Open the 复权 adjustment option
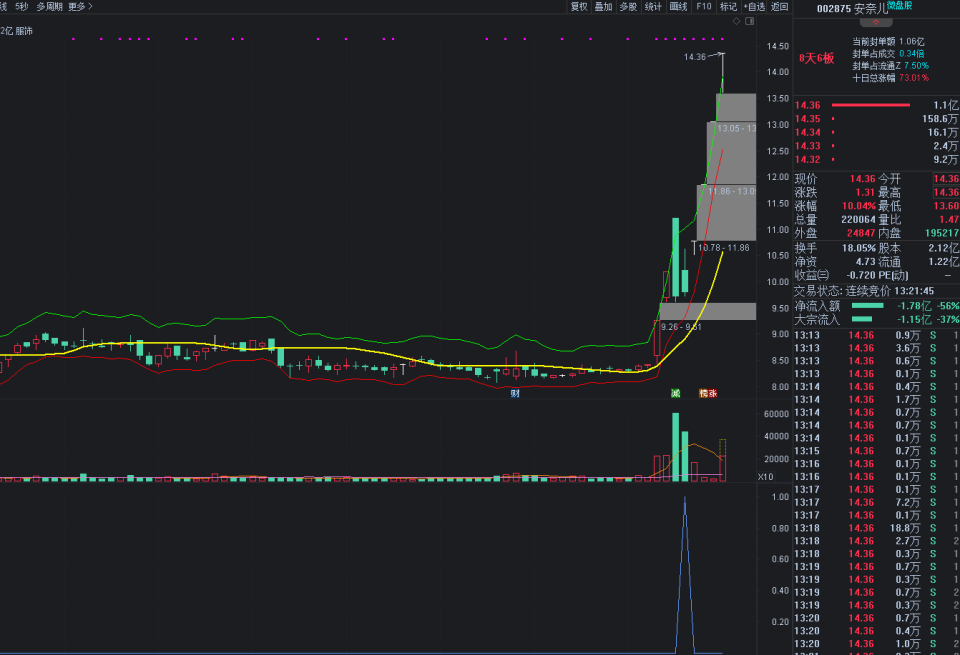Screen dimensions: 960x655 (579, 6)
